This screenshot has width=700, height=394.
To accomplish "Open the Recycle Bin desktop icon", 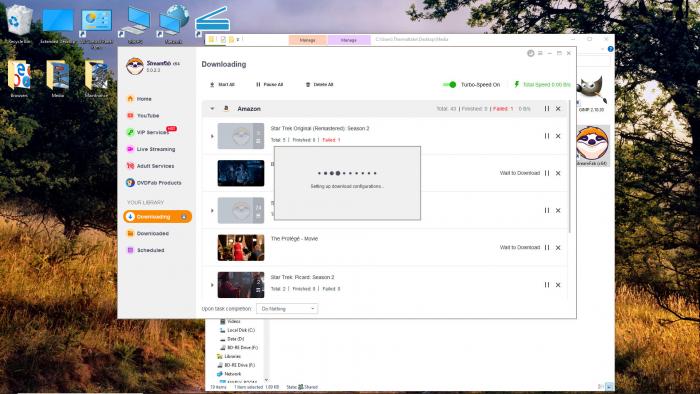I will pyautogui.click(x=19, y=25).
